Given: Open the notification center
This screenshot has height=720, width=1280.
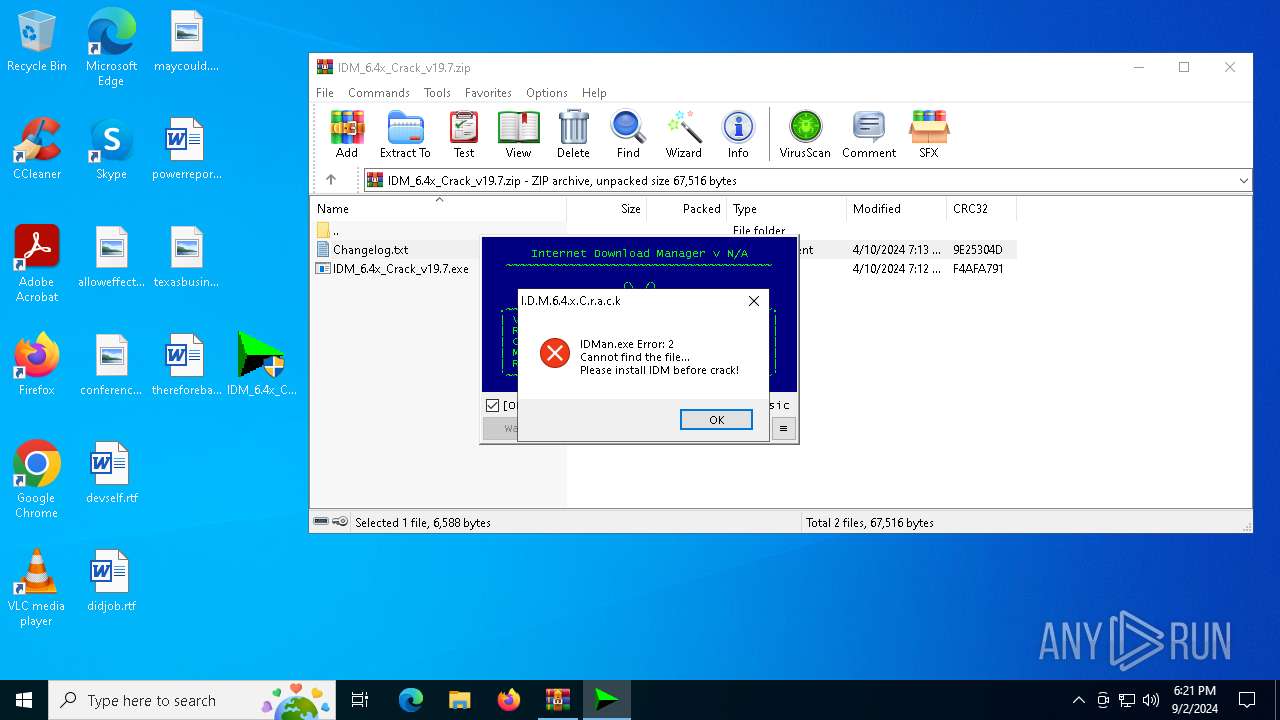Looking at the screenshot, I should (x=1247, y=700).
